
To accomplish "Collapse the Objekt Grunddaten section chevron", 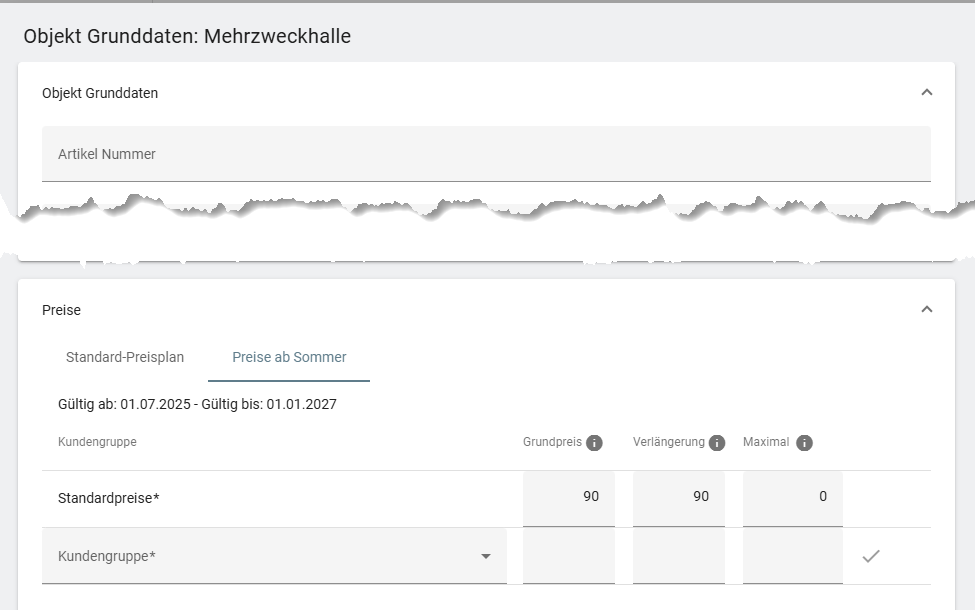I will (x=928, y=90).
